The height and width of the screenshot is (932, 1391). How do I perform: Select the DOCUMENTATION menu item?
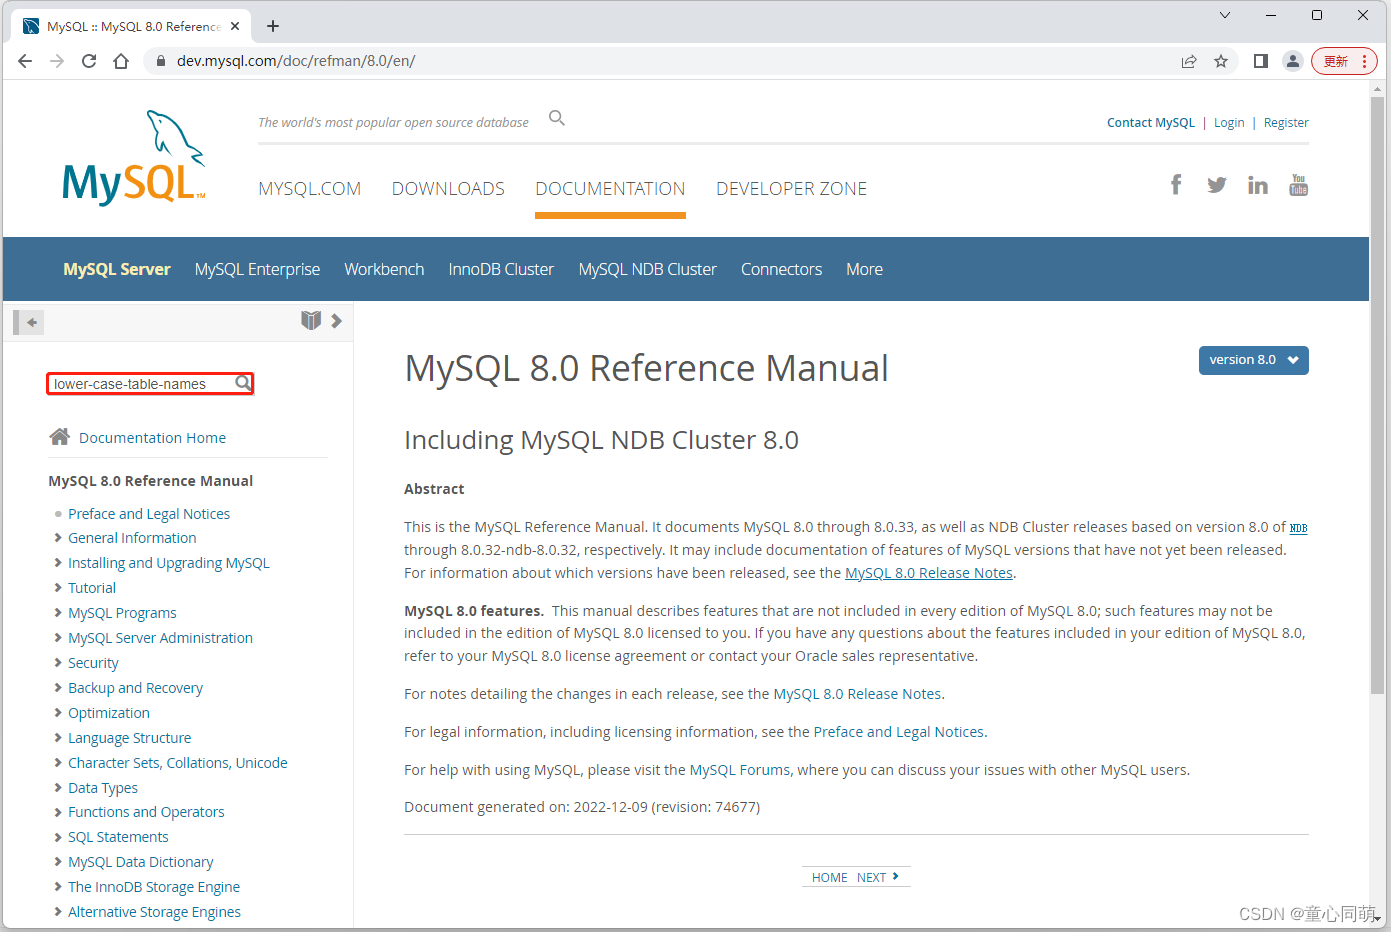tap(610, 188)
